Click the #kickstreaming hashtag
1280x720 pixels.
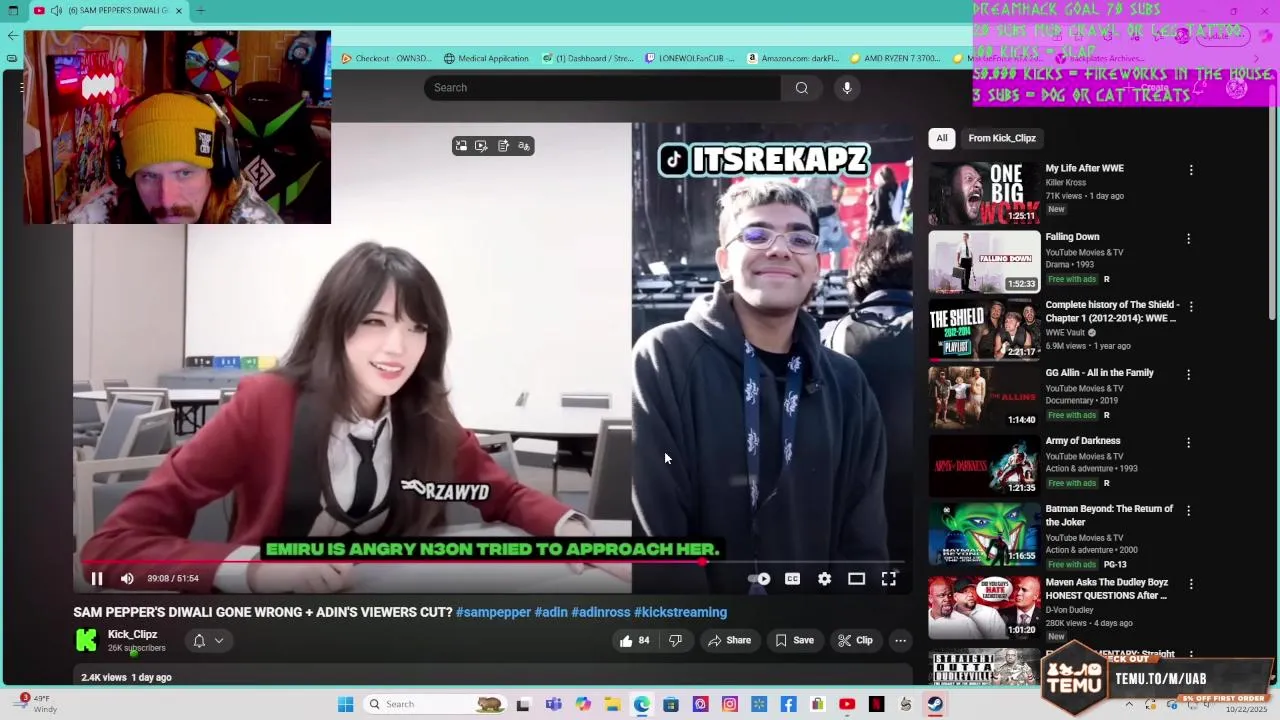coord(680,612)
